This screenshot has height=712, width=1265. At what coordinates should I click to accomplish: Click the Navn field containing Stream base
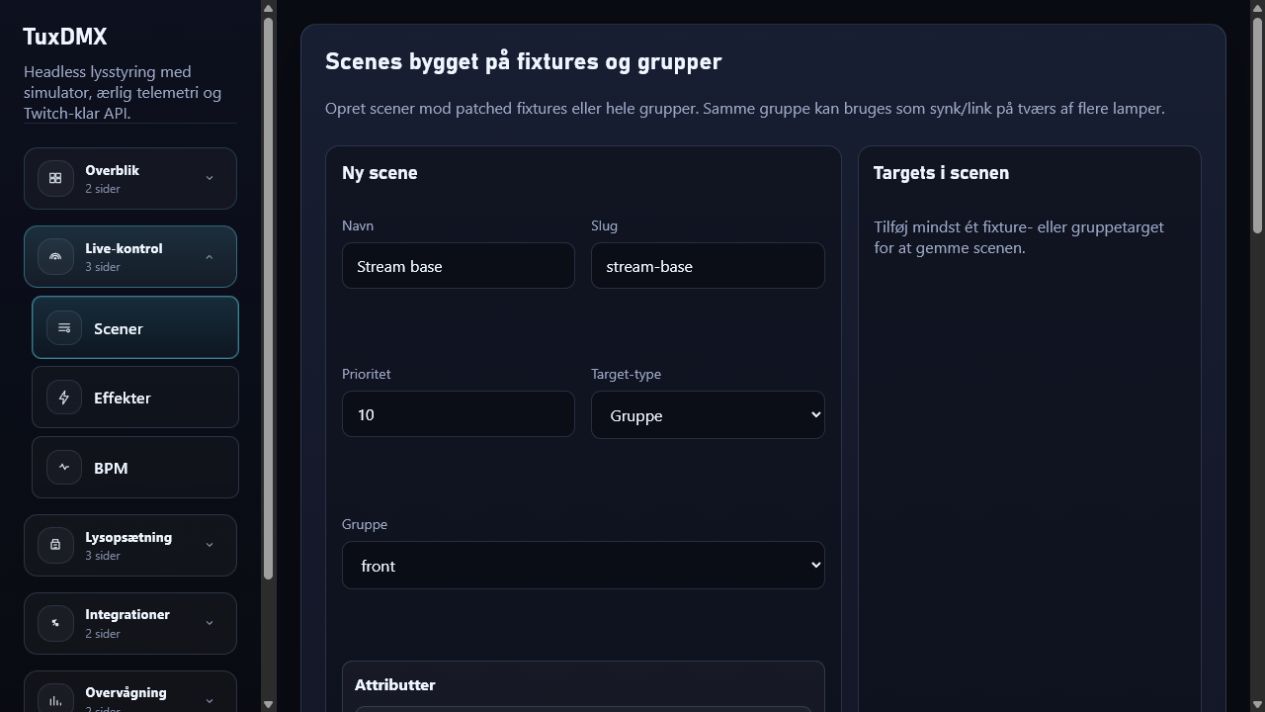pos(458,266)
